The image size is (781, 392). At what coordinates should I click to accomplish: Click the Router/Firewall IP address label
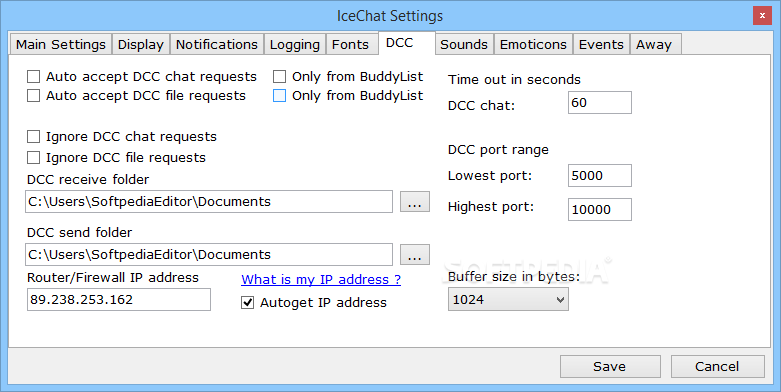click(x=113, y=277)
